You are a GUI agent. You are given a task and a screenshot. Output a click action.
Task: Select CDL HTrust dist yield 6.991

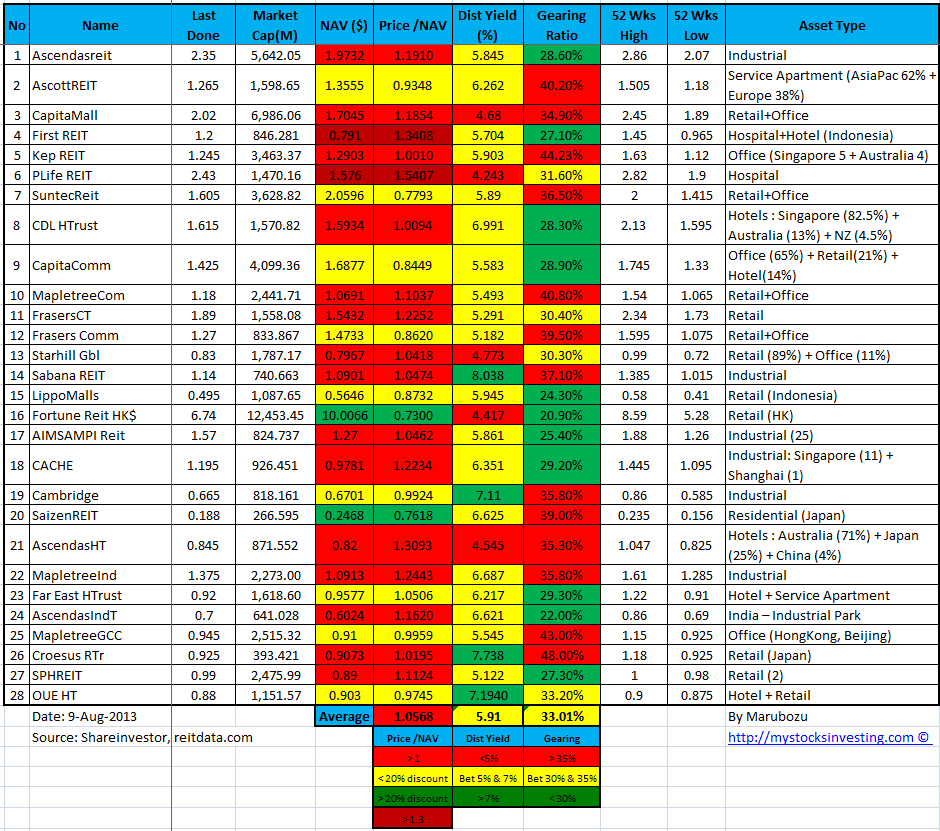487,225
